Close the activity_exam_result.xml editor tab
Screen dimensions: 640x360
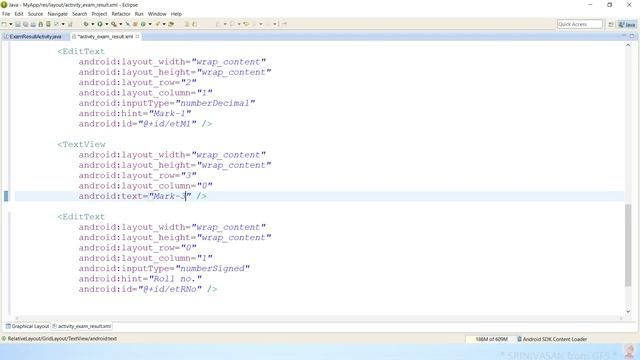point(138,36)
